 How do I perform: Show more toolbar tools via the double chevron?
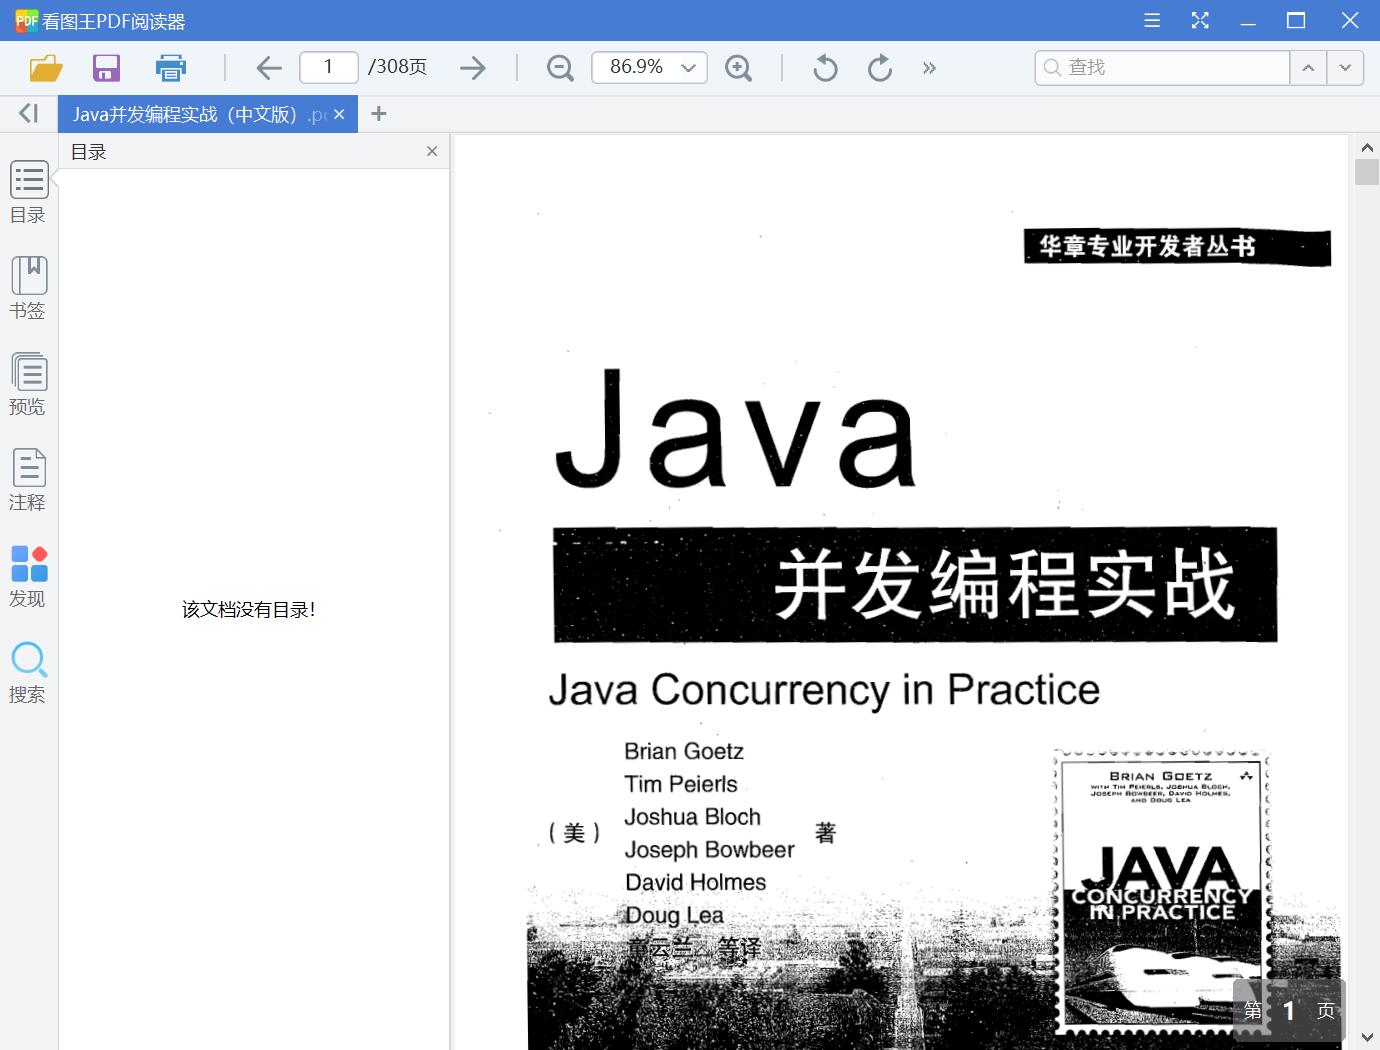[929, 68]
